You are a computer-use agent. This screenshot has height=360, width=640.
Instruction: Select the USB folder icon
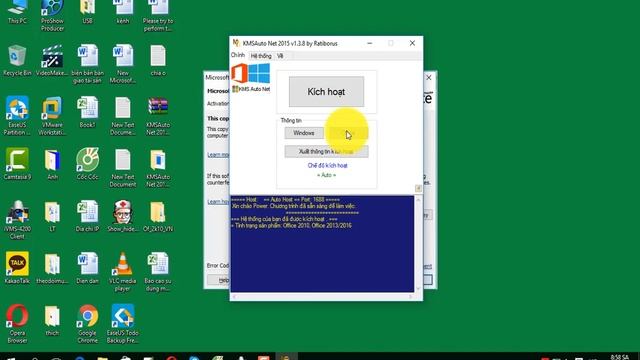[x=87, y=12]
